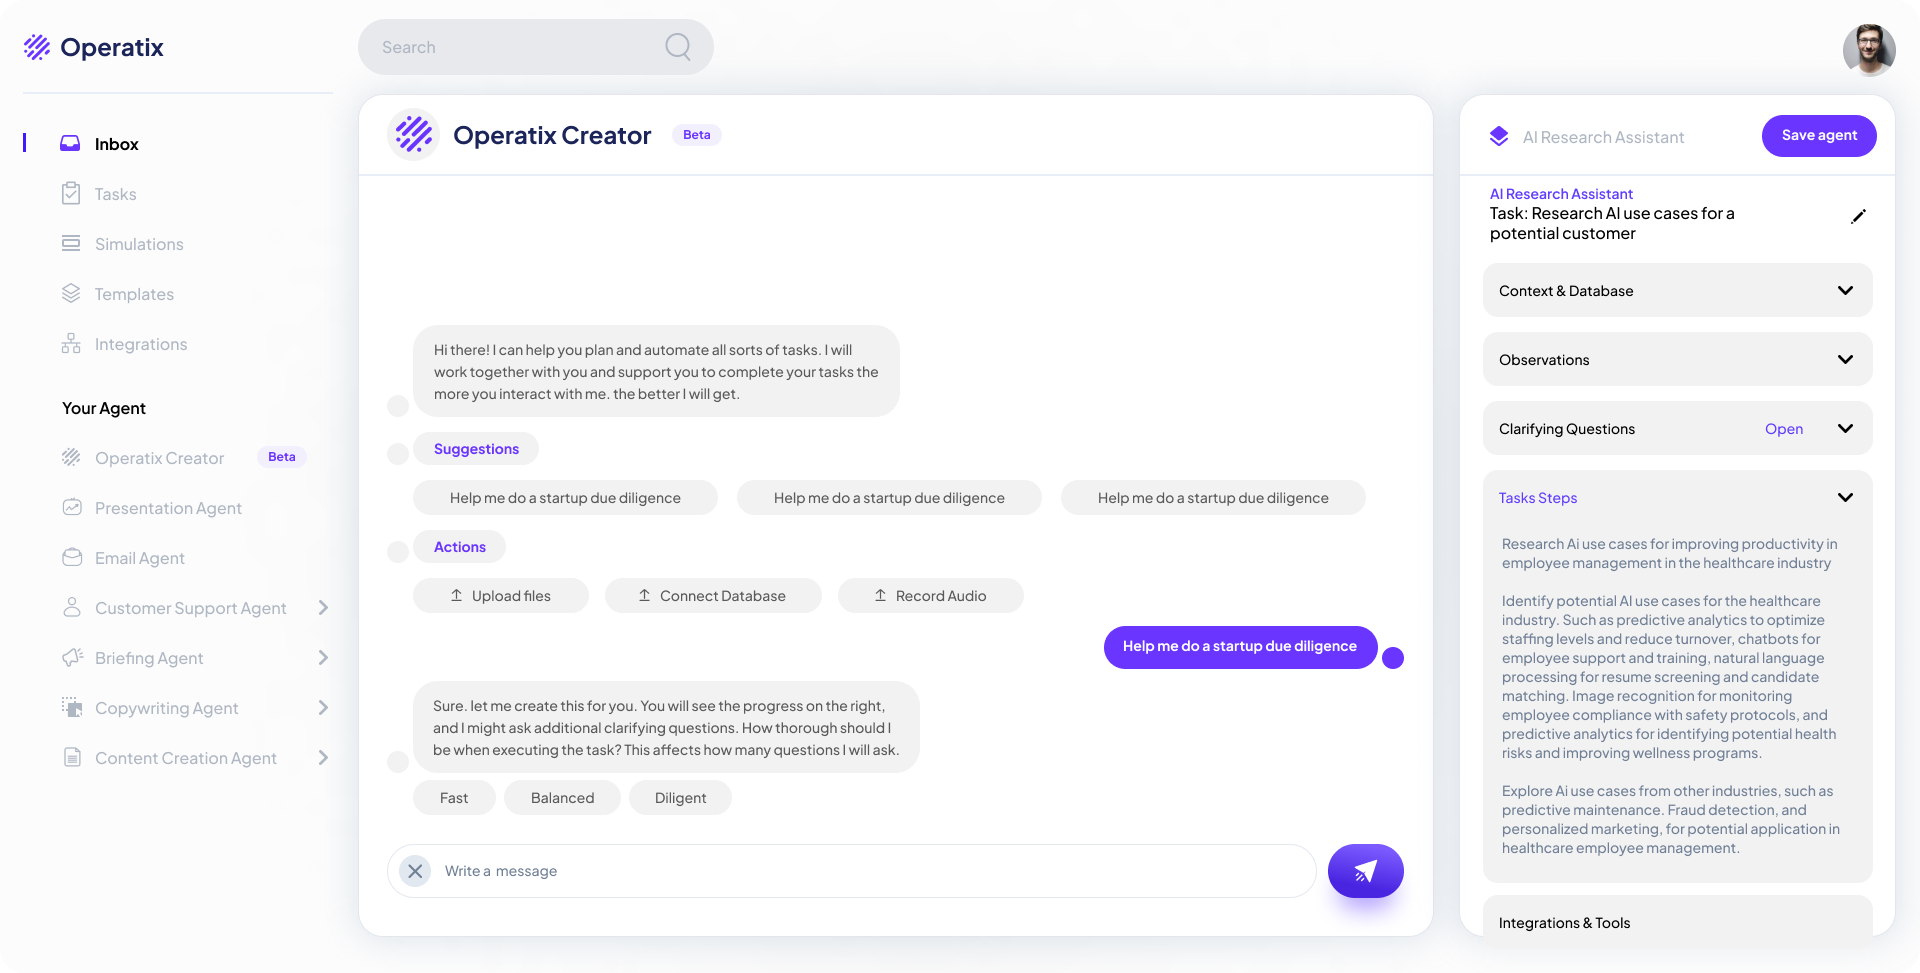The image size is (1920, 973).
Task: Click the Templates layers icon
Action: point(71,294)
